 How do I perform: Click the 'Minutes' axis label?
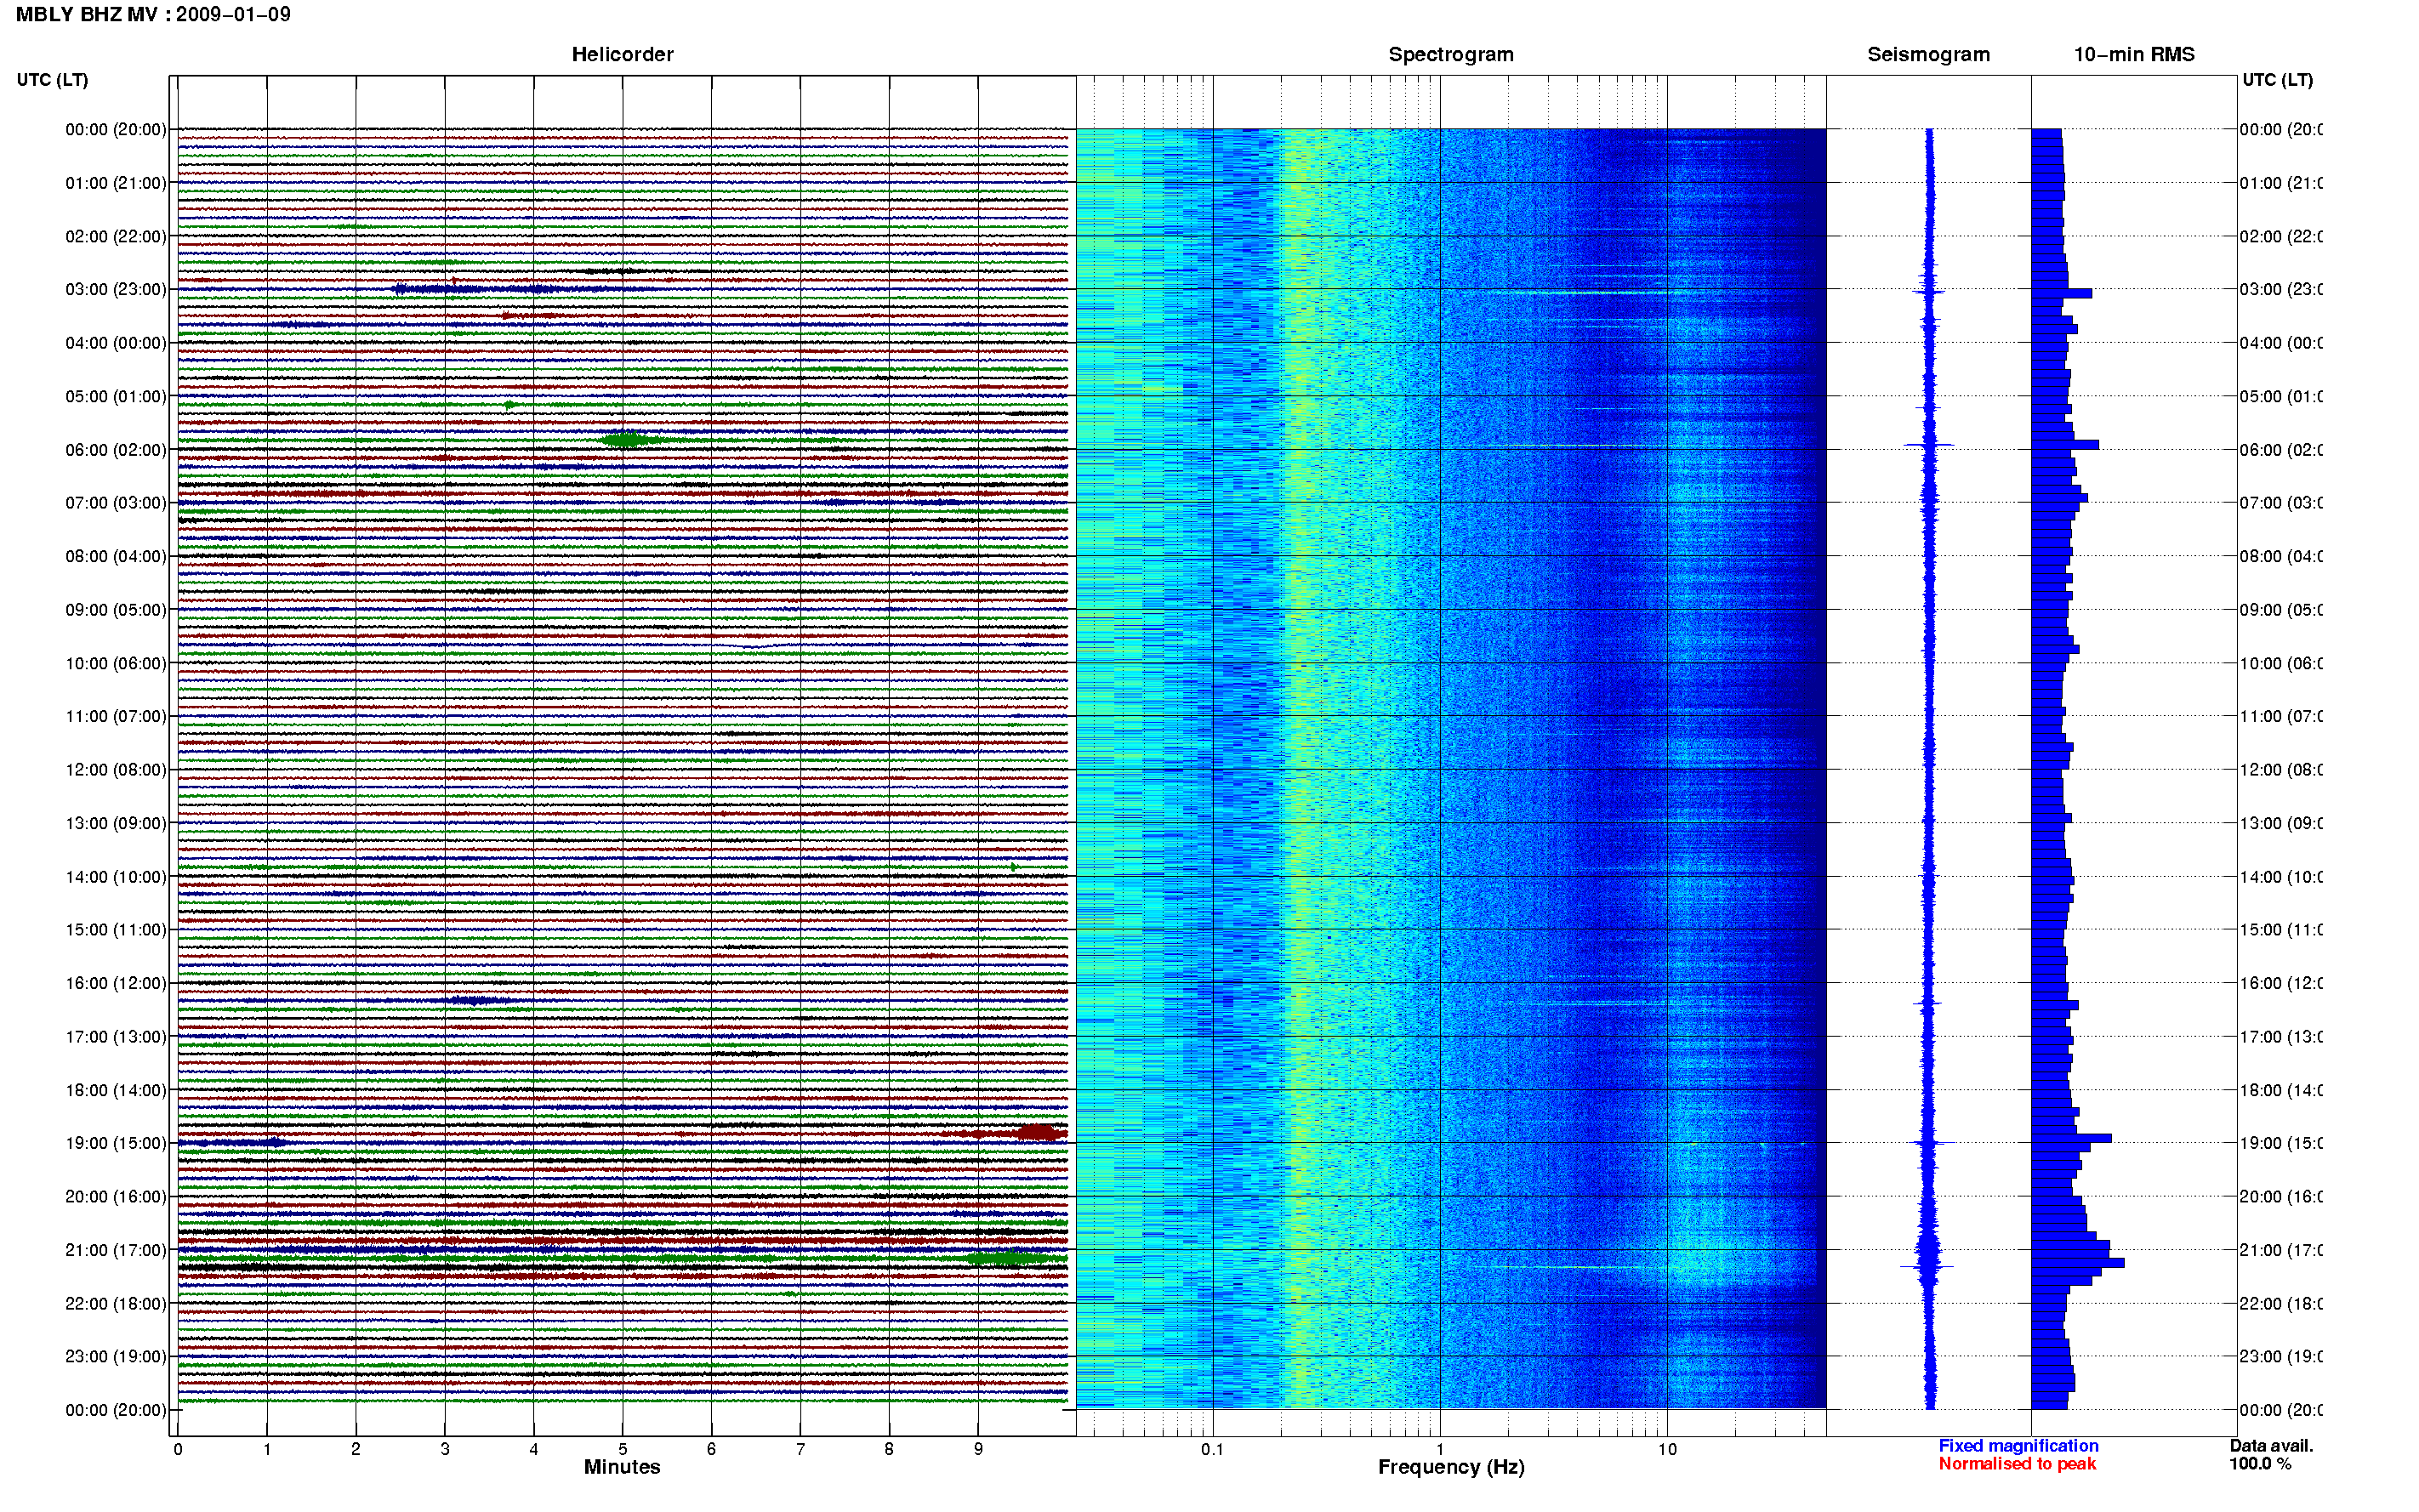[x=622, y=1467]
